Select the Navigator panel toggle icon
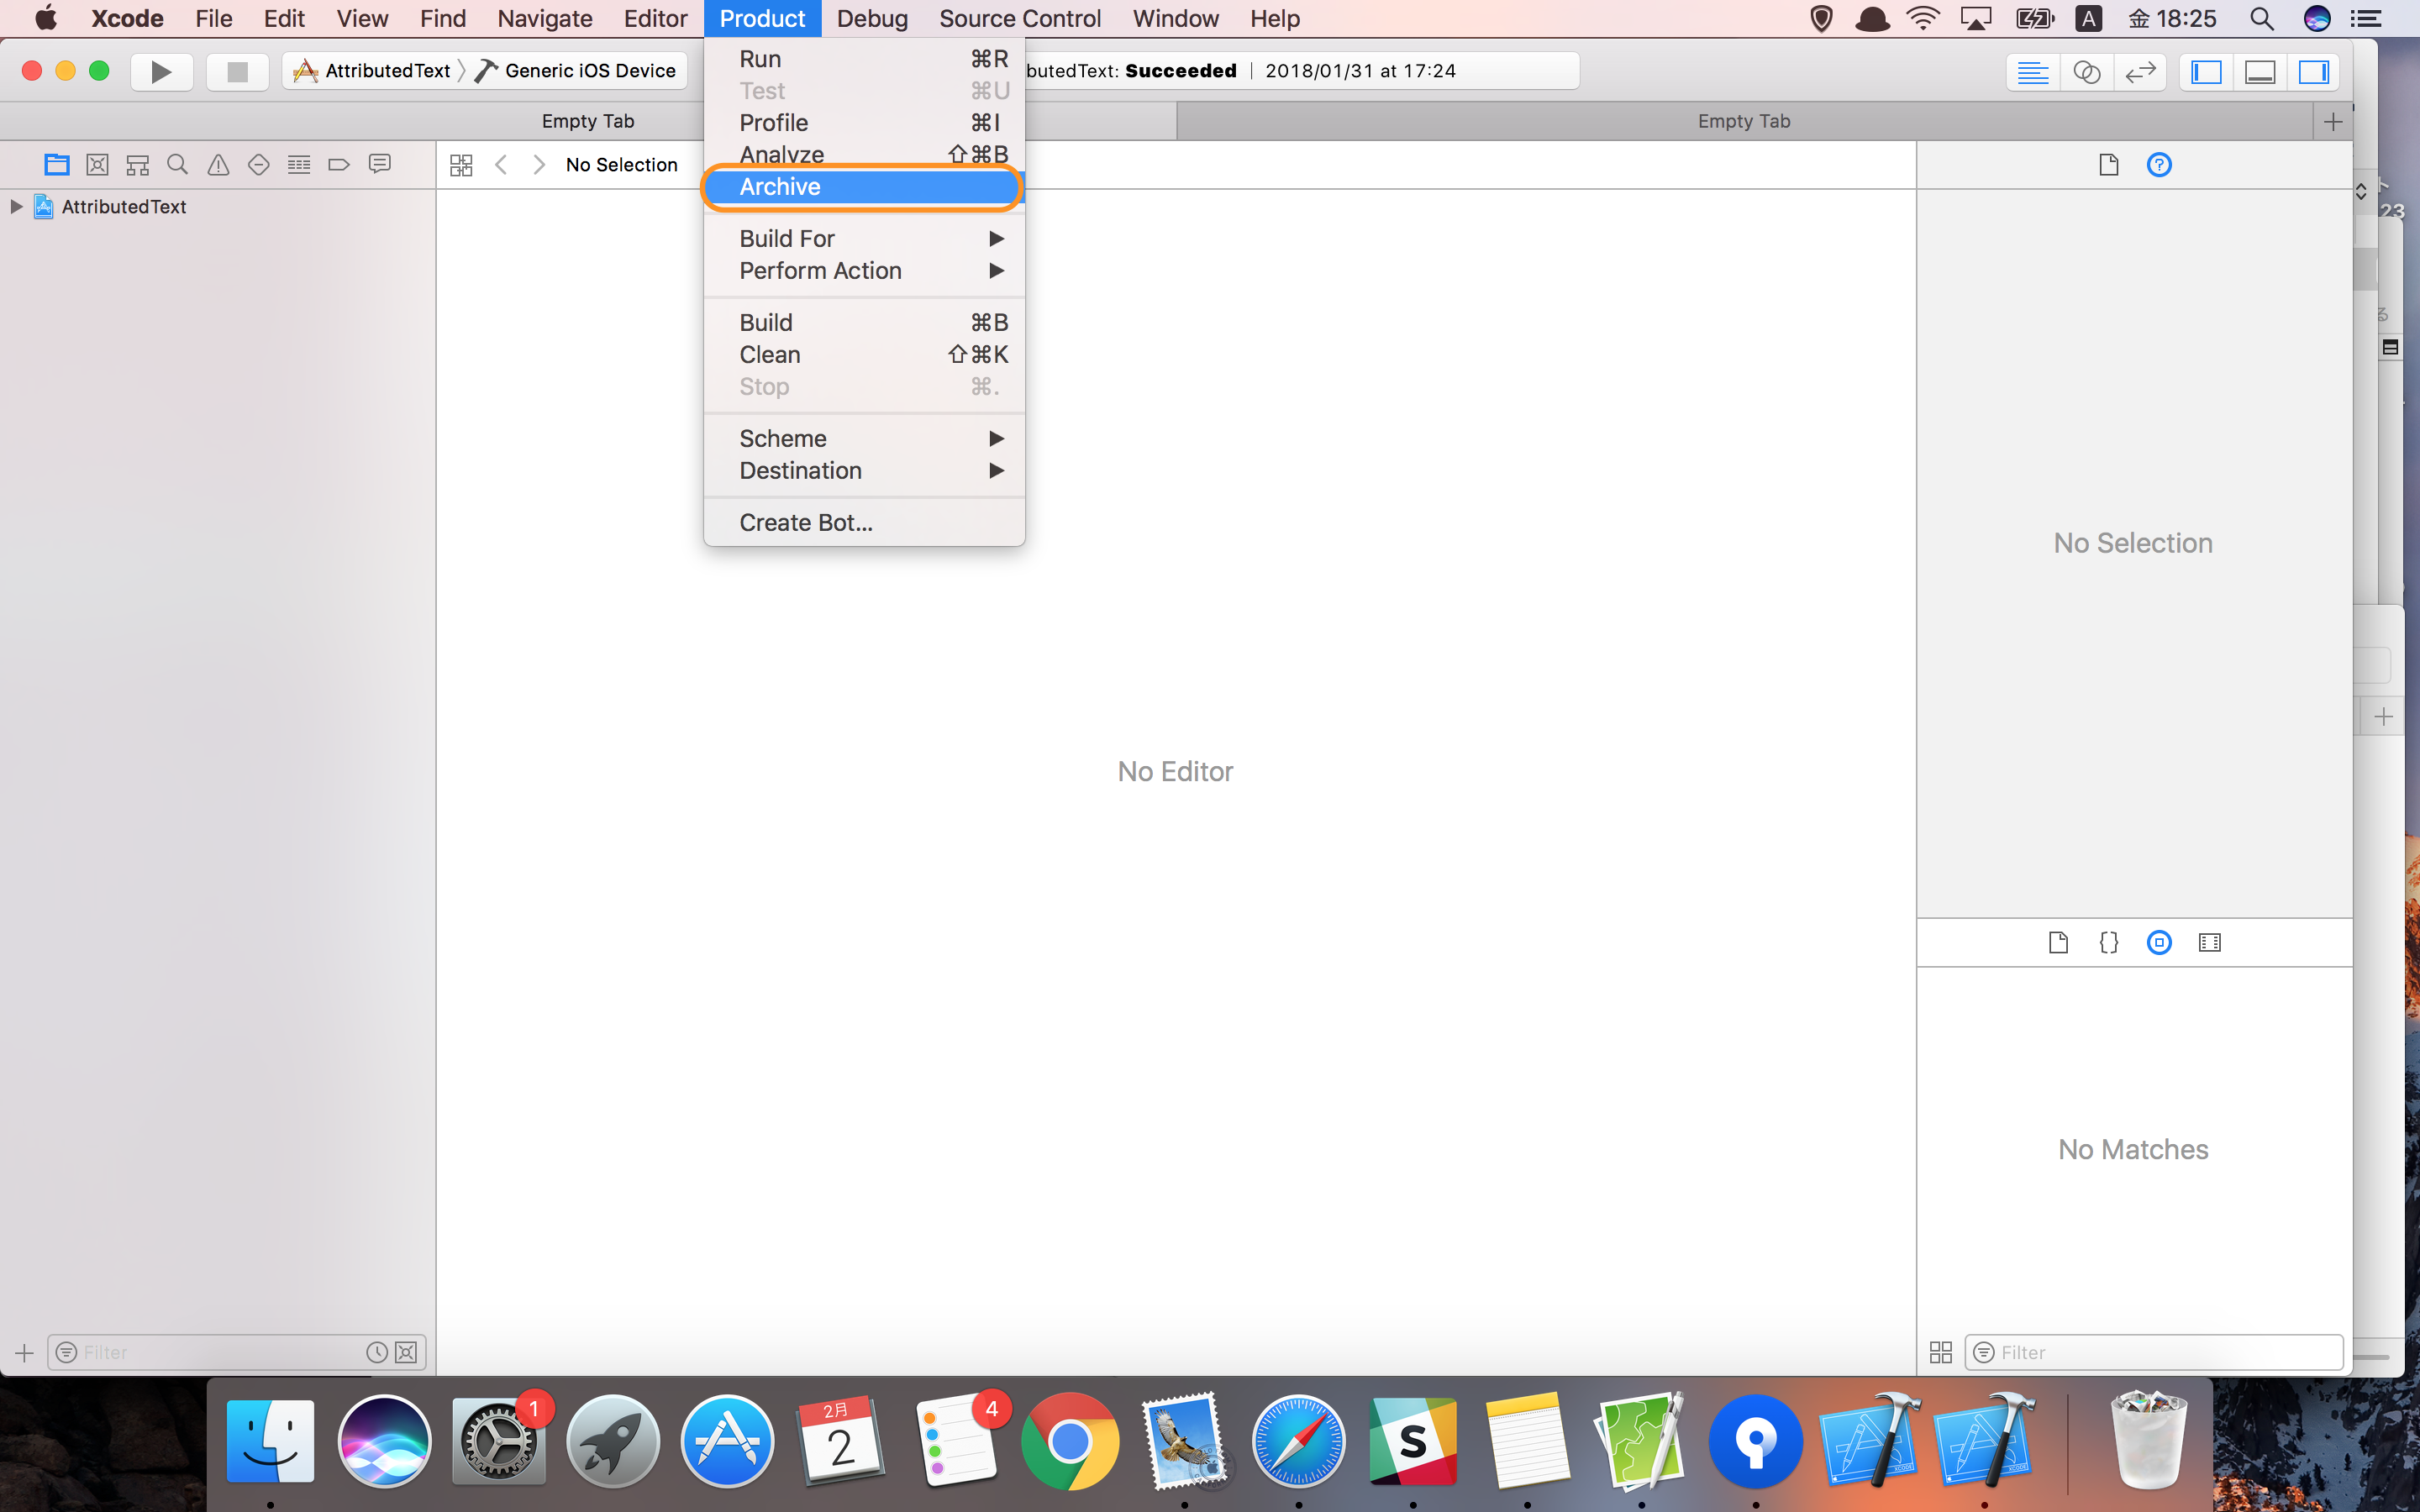 click(2204, 71)
